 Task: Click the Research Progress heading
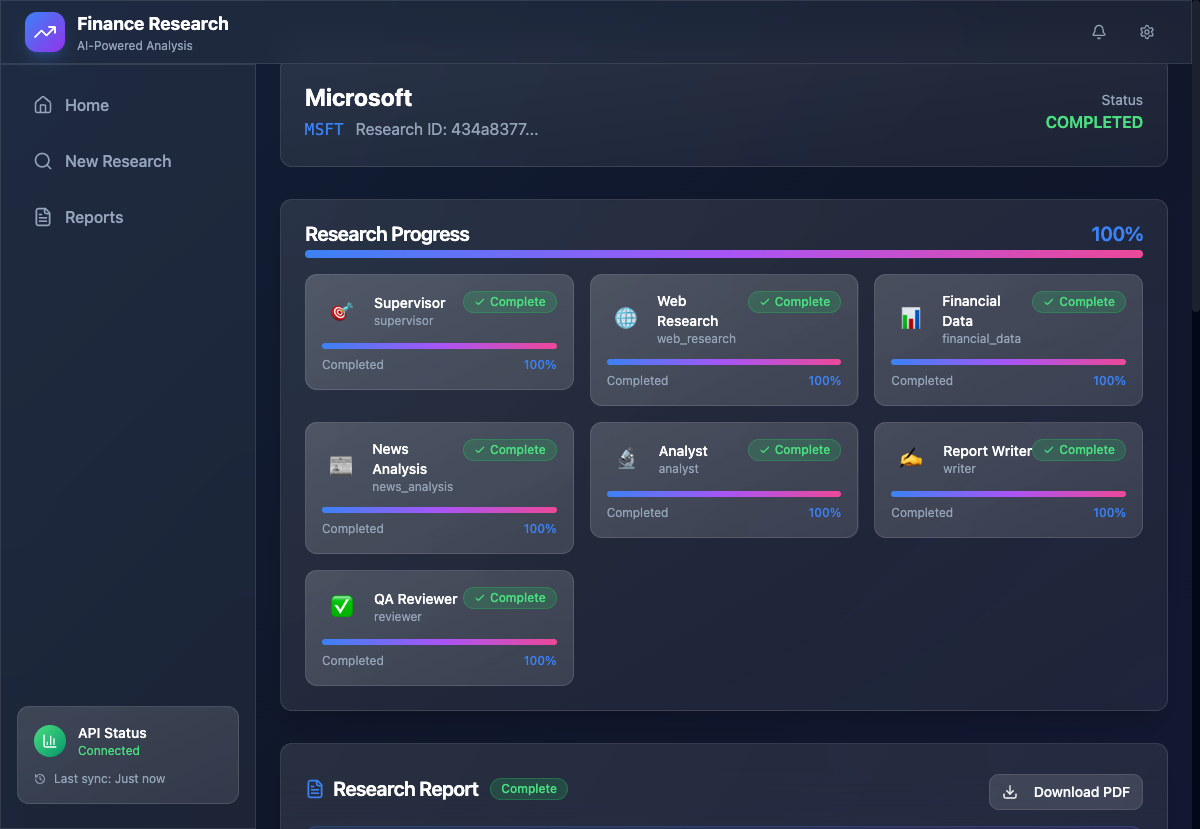387,234
